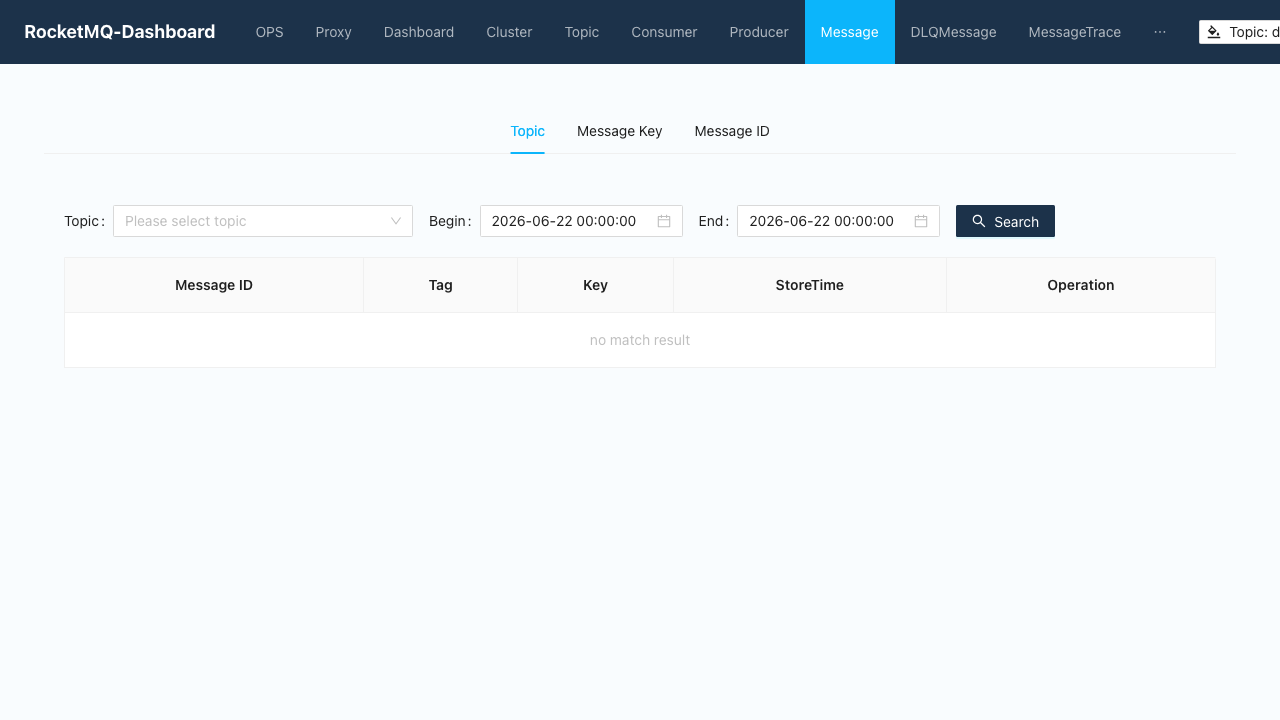
Task: Click the Operation column header
Action: click(1081, 285)
